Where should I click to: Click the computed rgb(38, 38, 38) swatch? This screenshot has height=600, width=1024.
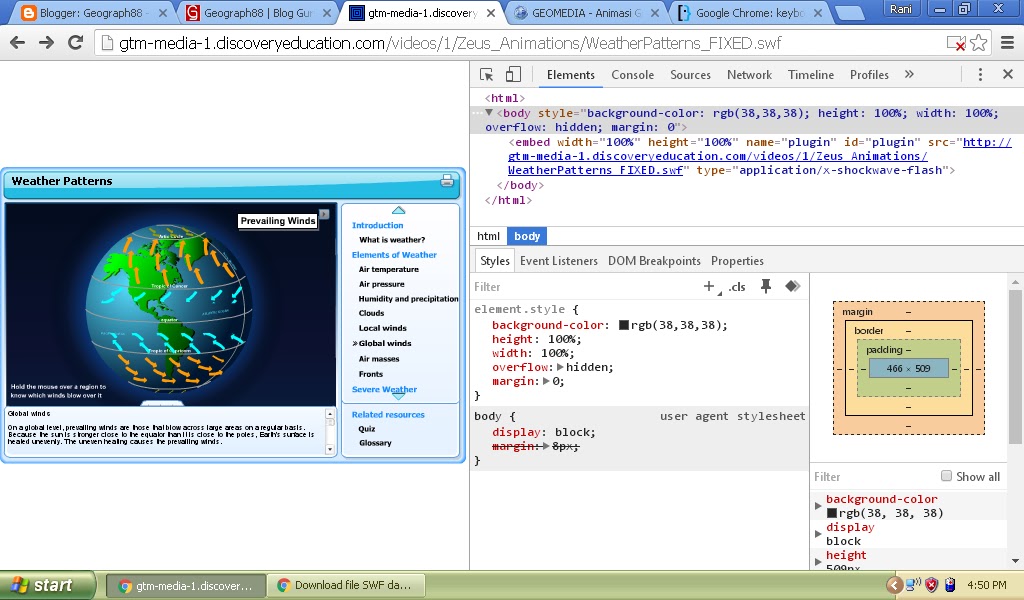tap(831, 513)
